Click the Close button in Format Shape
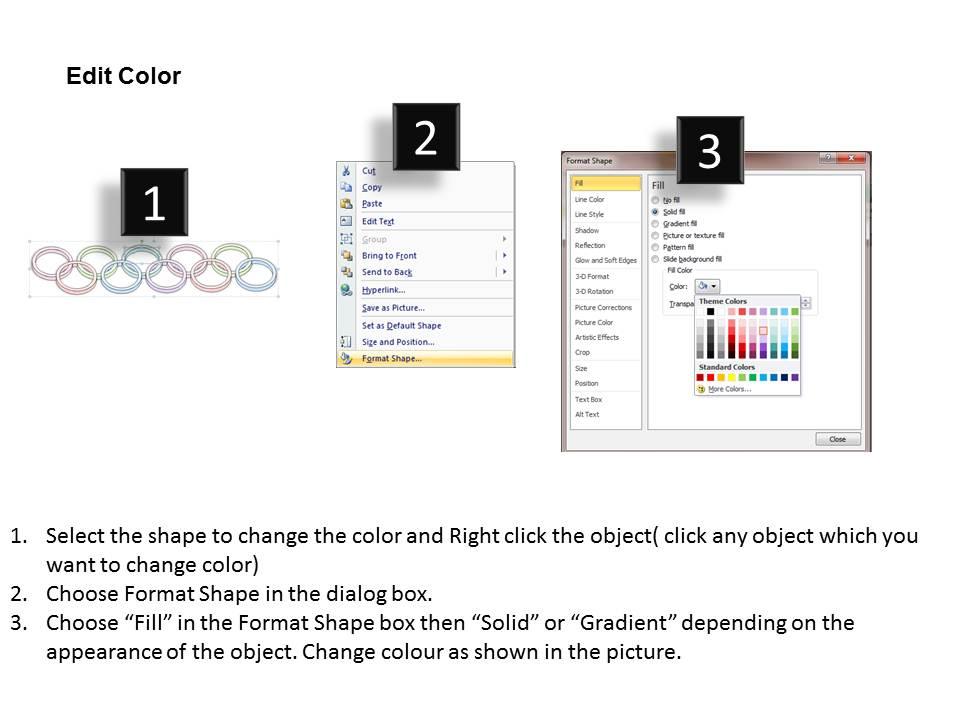Screen dimensions: 960x720 (x=838, y=439)
